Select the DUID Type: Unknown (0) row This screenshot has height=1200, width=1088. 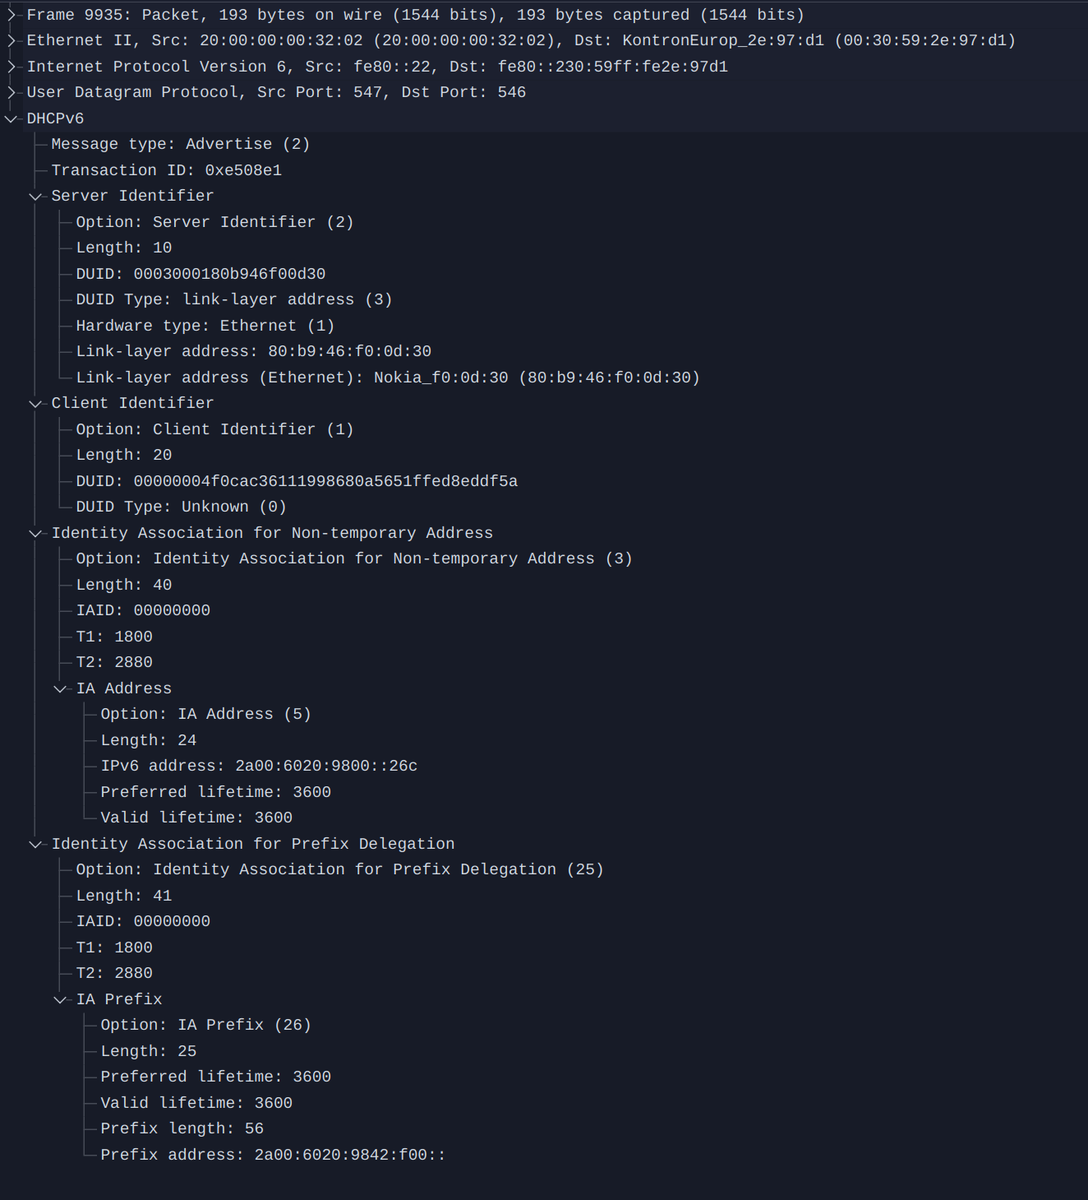coord(181,507)
